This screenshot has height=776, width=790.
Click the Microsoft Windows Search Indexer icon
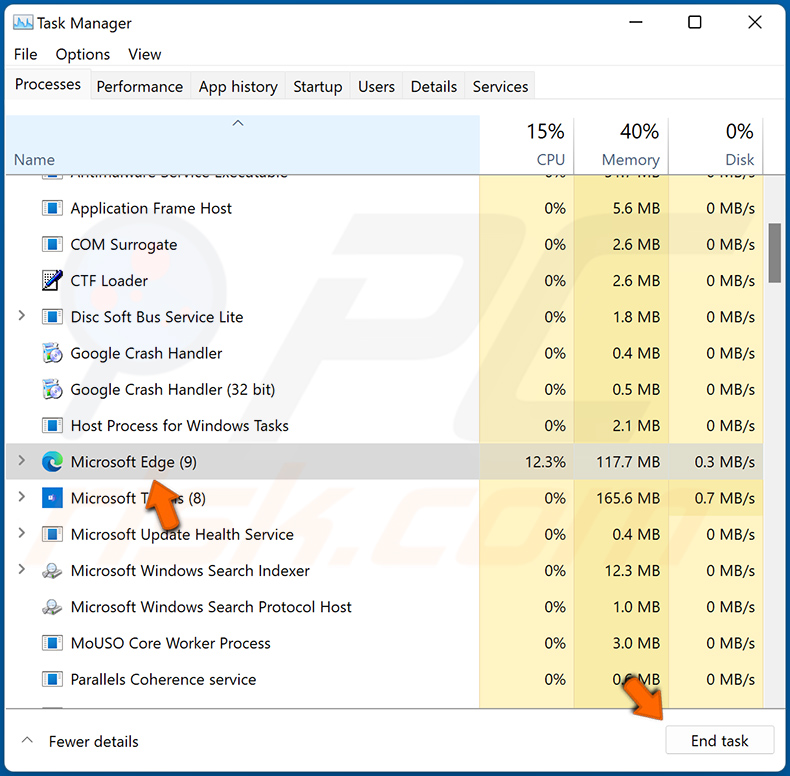52,570
